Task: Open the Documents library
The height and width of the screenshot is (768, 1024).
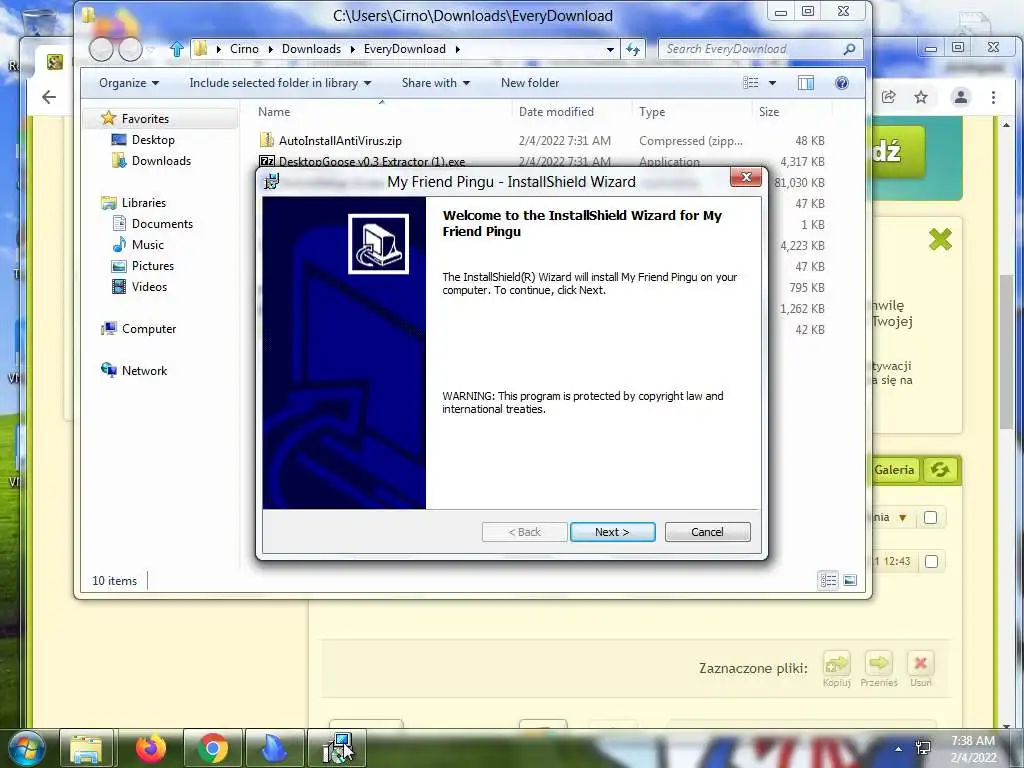Action: click(x=162, y=223)
